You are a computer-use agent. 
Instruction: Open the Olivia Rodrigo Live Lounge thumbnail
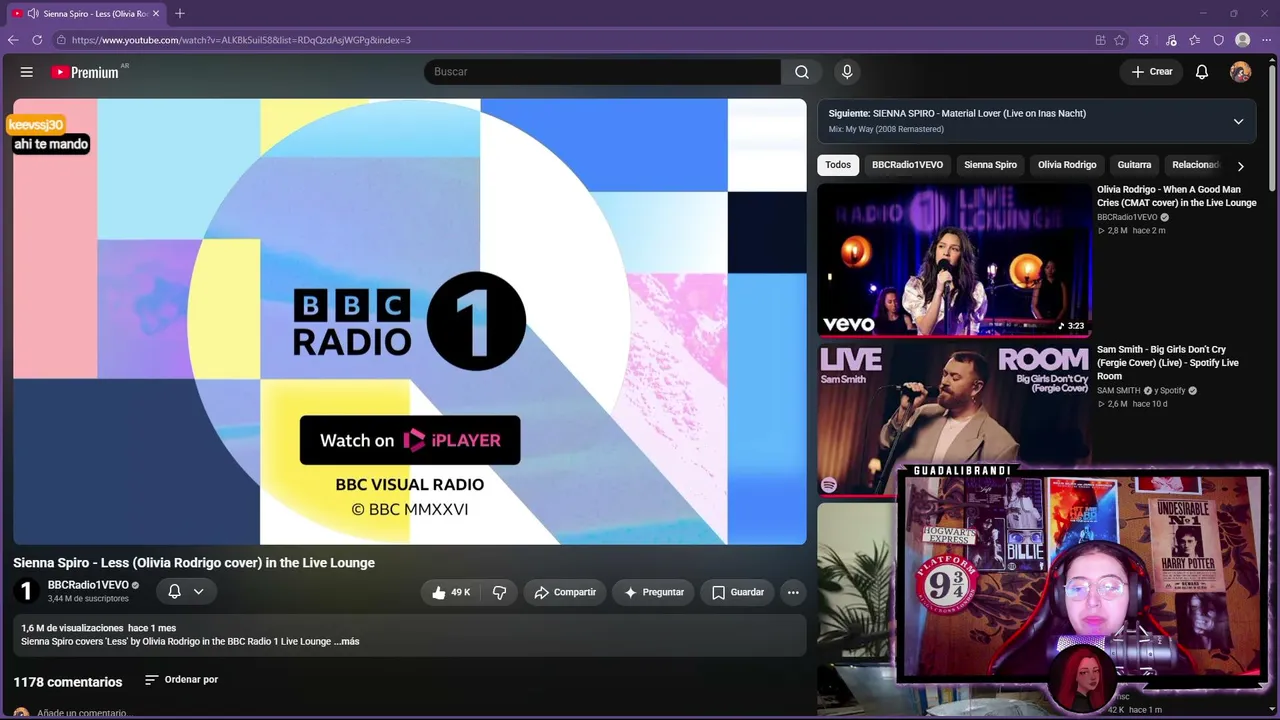click(954, 260)
